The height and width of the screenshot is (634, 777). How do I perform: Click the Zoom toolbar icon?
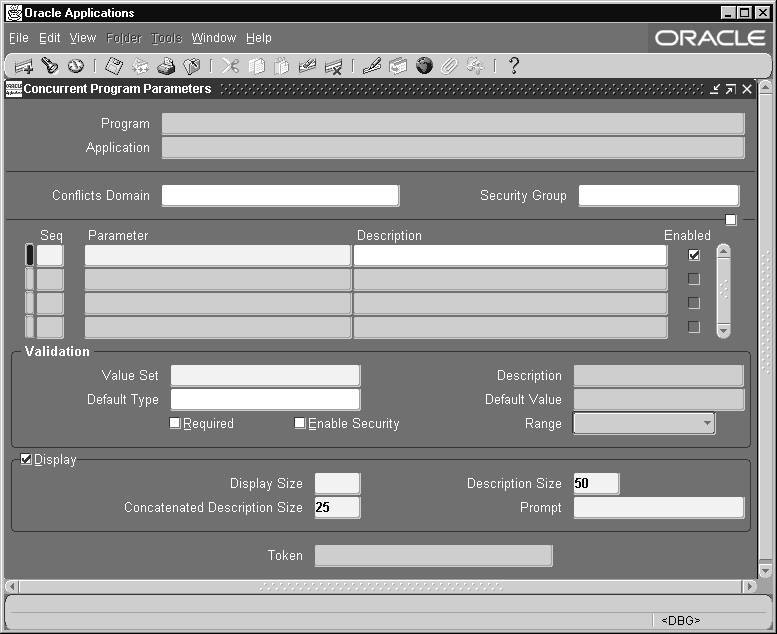point(398,66)
